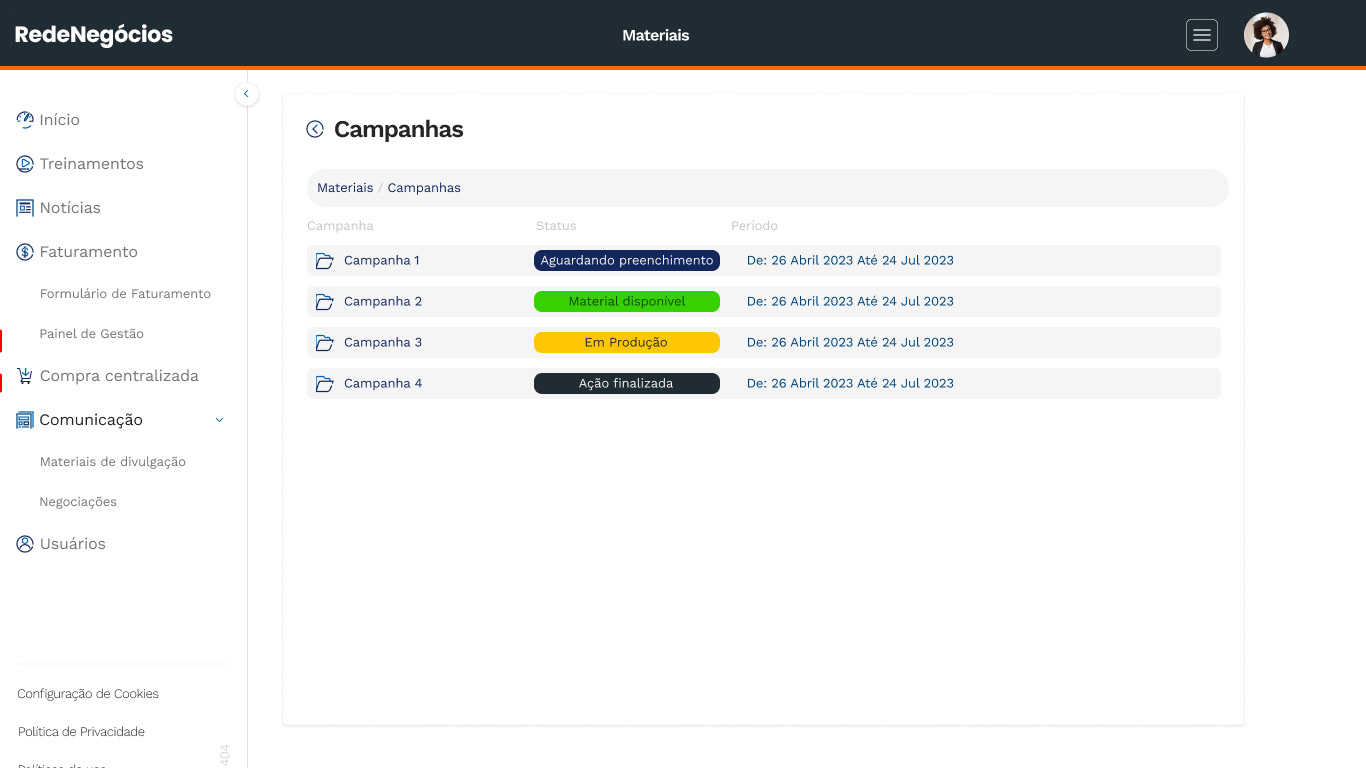Click the Início dashboard icon
Image resolution: width=1366 pixels, height=768 pixels.
(x=25, y=120)
